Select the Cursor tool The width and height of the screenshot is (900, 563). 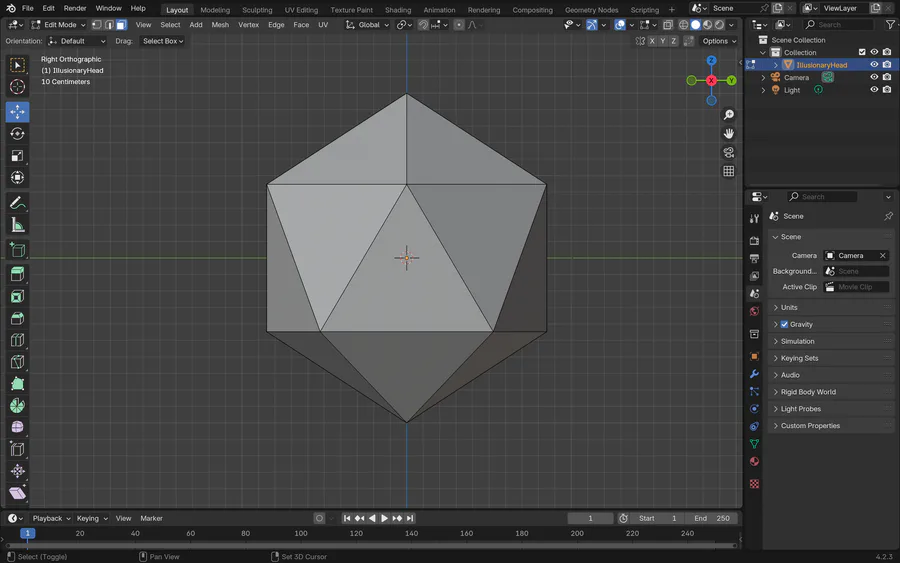pyautogui.click(x=17, y=87)
